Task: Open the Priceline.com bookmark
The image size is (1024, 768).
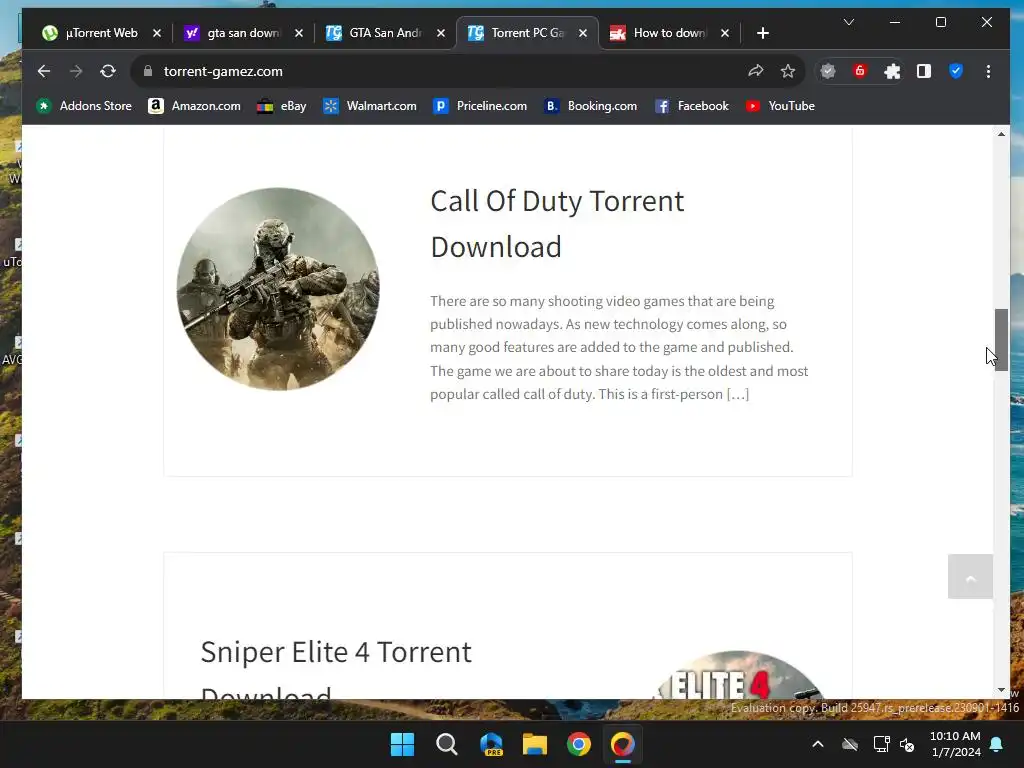Action: pos(480,106)
